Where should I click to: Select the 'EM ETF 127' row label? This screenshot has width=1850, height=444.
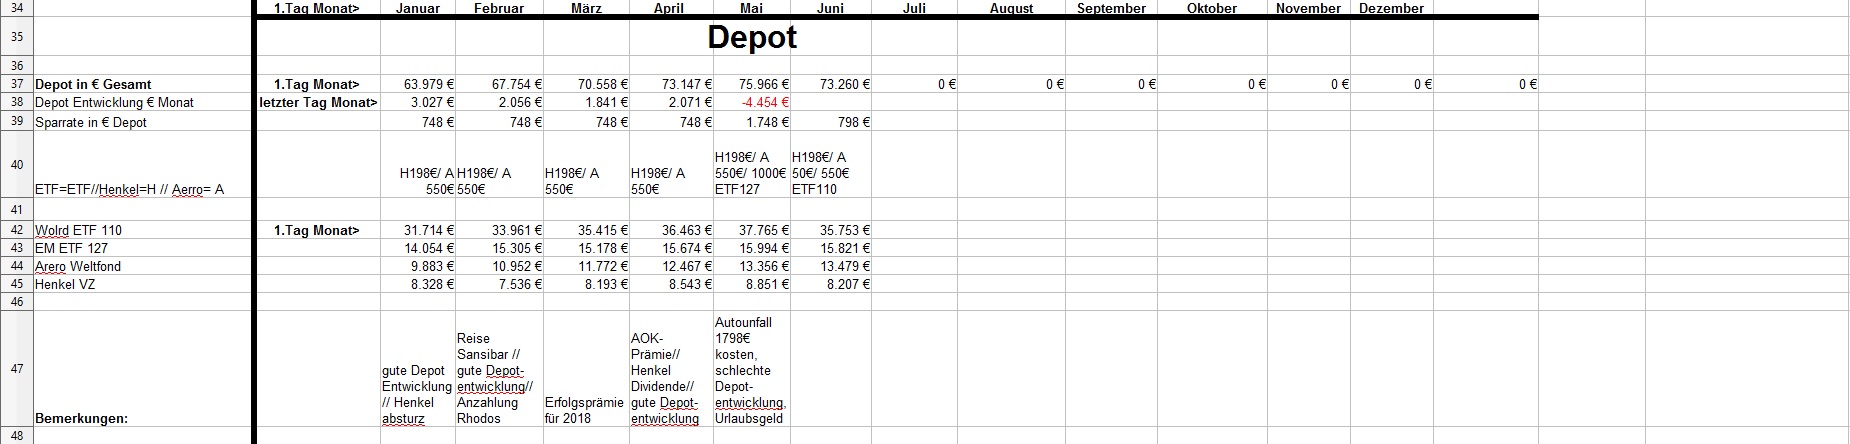pyautogui.click(x=142, y=248)
